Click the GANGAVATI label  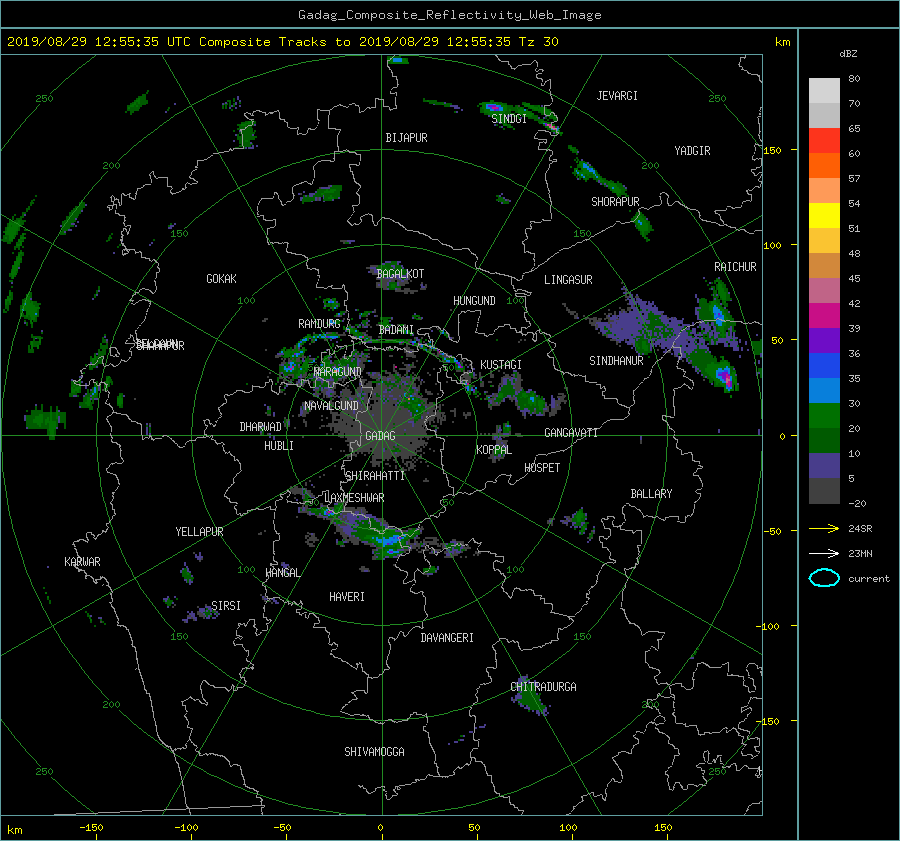click(x=571, y=433)
